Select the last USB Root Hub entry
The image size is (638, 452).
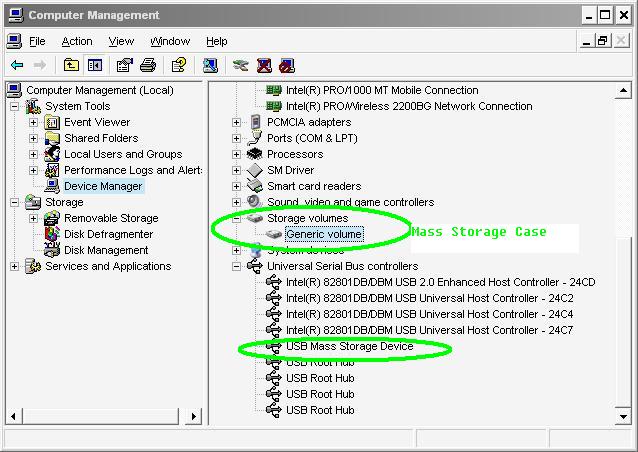click(x=320, y=410)
